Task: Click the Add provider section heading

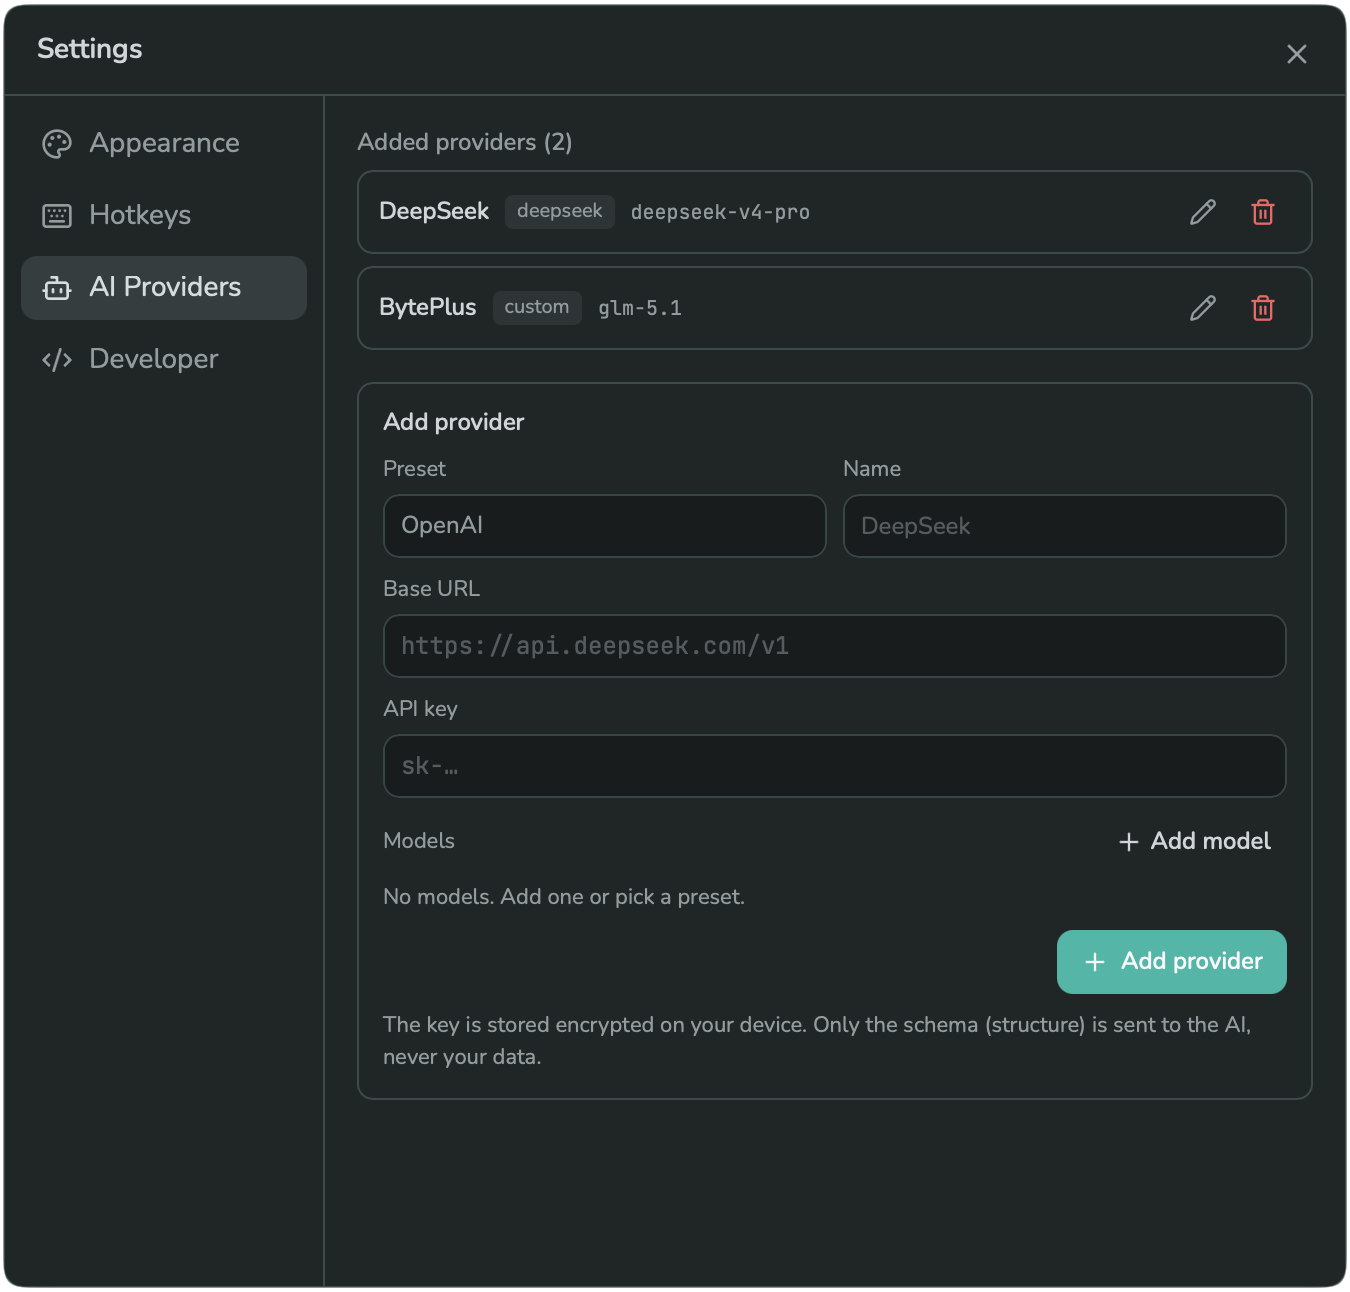Action: click(x=454, y=422)
